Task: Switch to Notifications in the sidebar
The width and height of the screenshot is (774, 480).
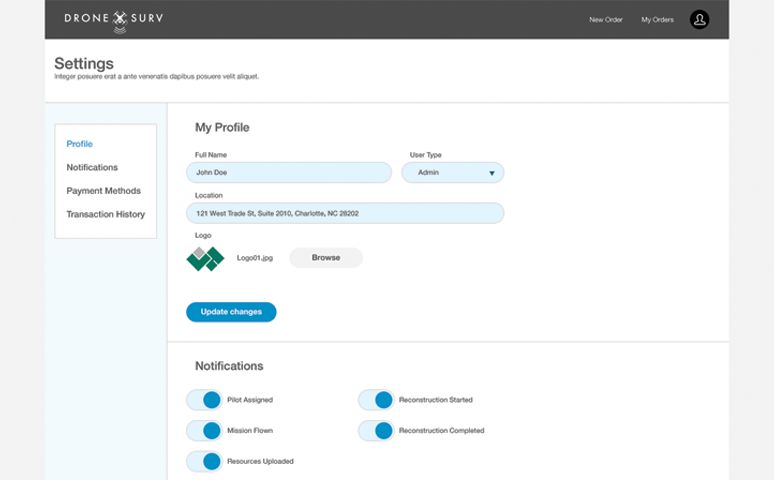Action: [x=92, y=167]
